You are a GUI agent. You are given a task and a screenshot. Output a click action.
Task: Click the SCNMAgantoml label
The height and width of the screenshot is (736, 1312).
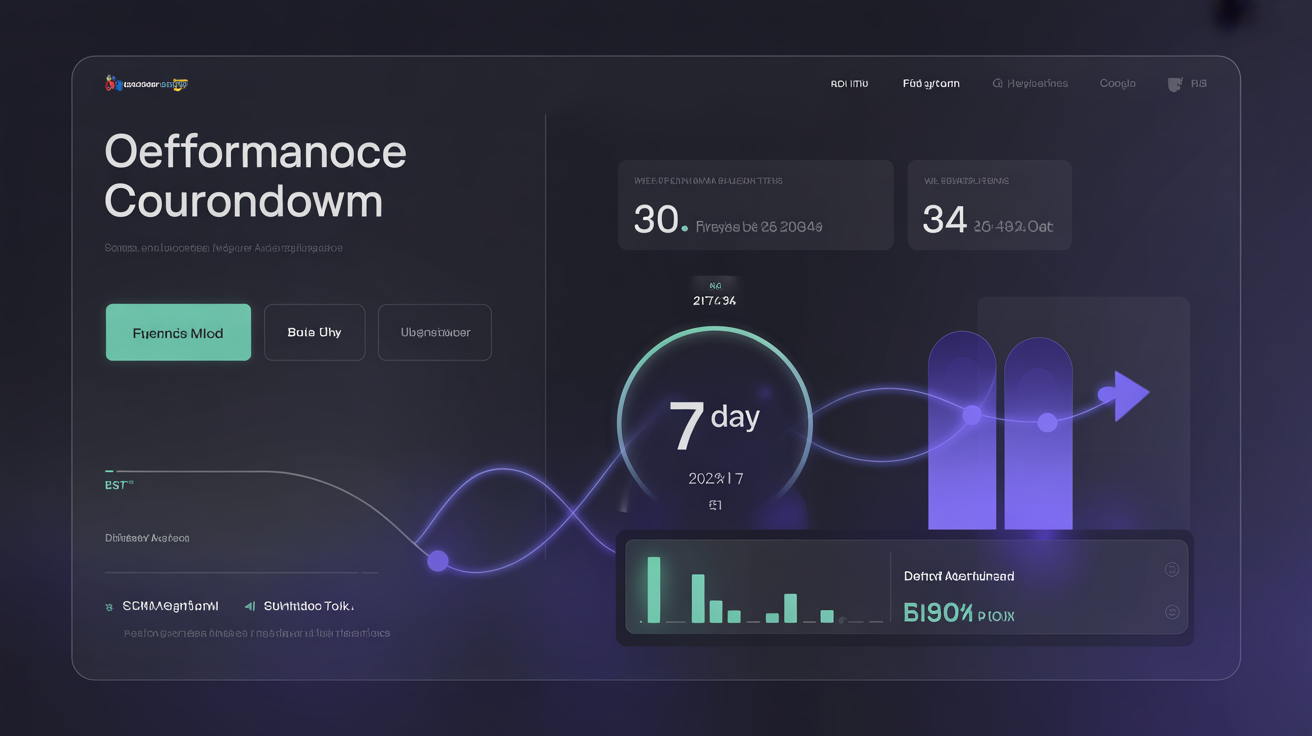tap(170, 606)
